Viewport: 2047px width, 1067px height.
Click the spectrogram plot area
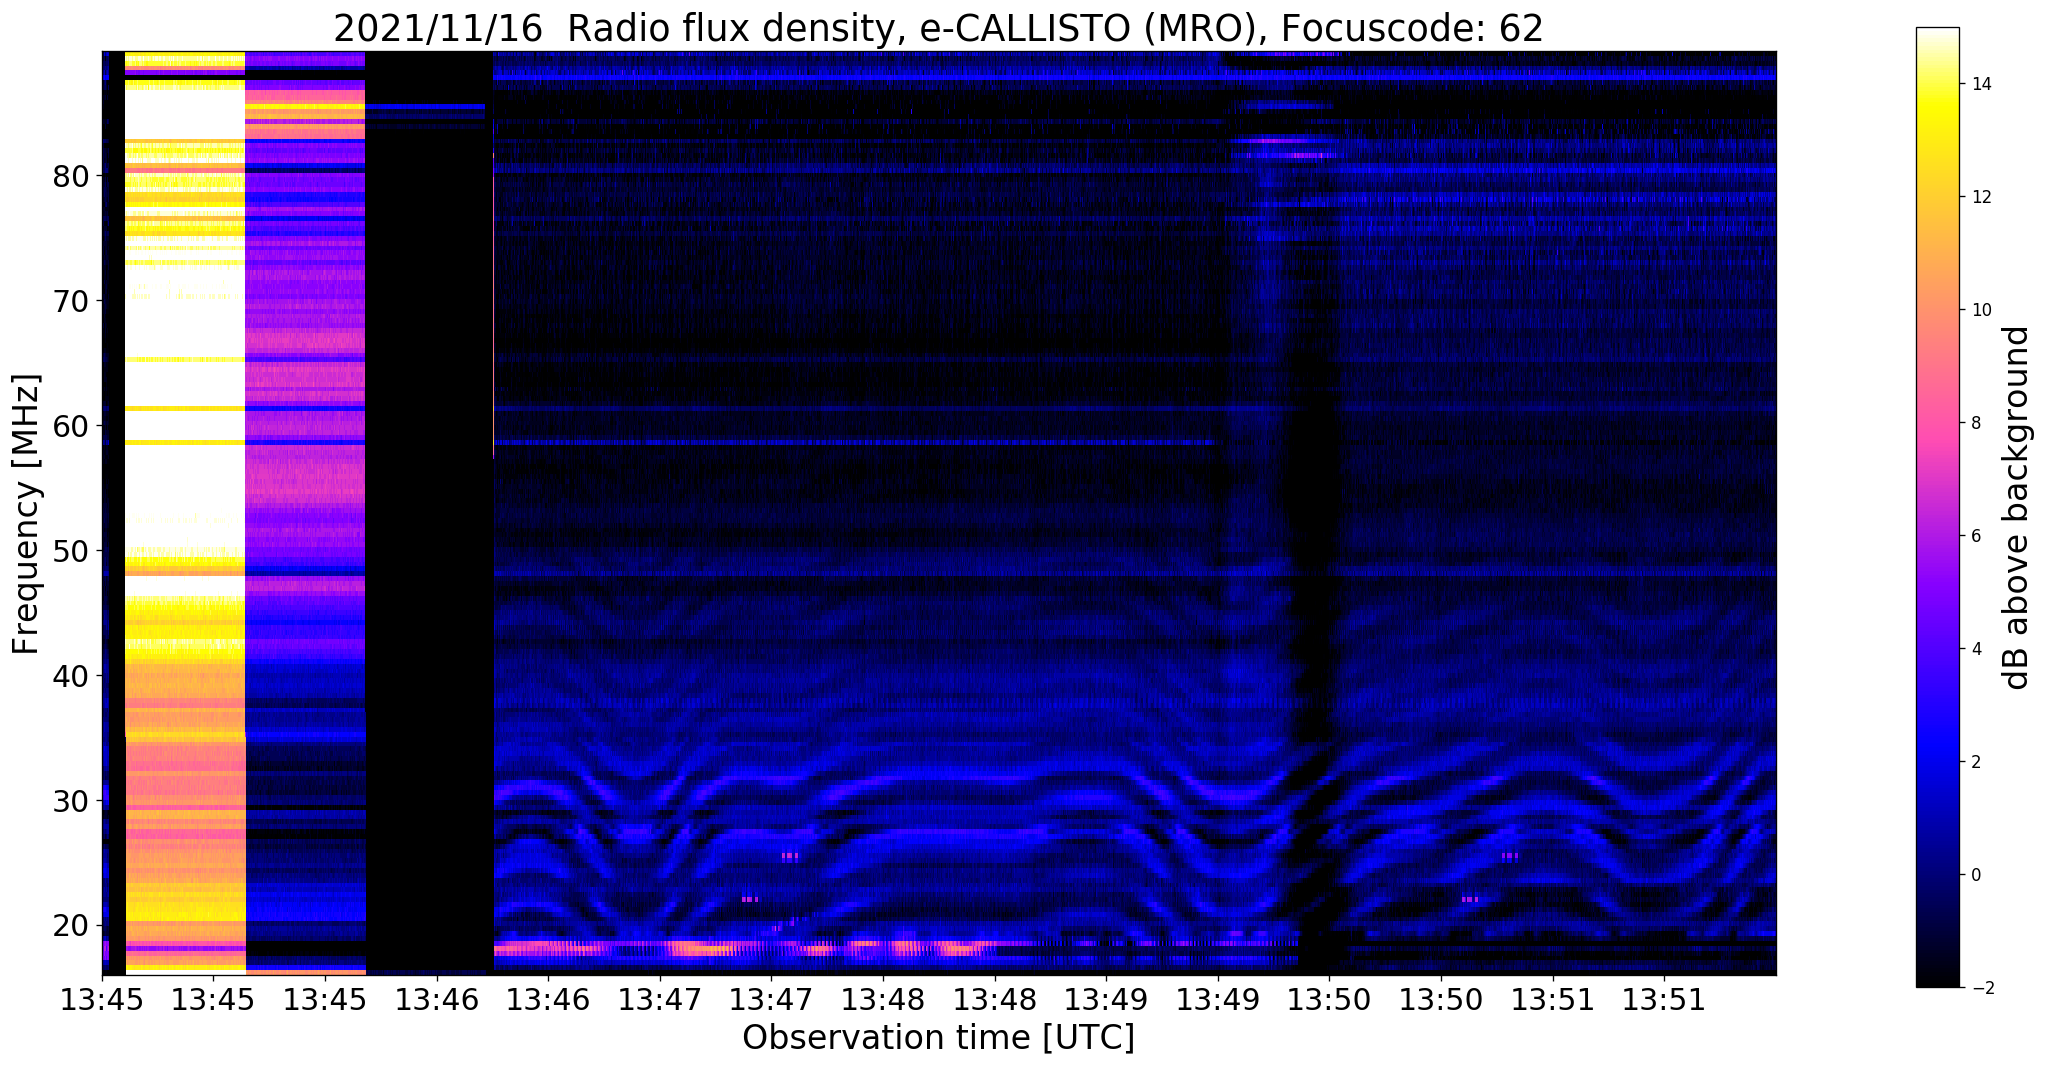pos(939,513)
